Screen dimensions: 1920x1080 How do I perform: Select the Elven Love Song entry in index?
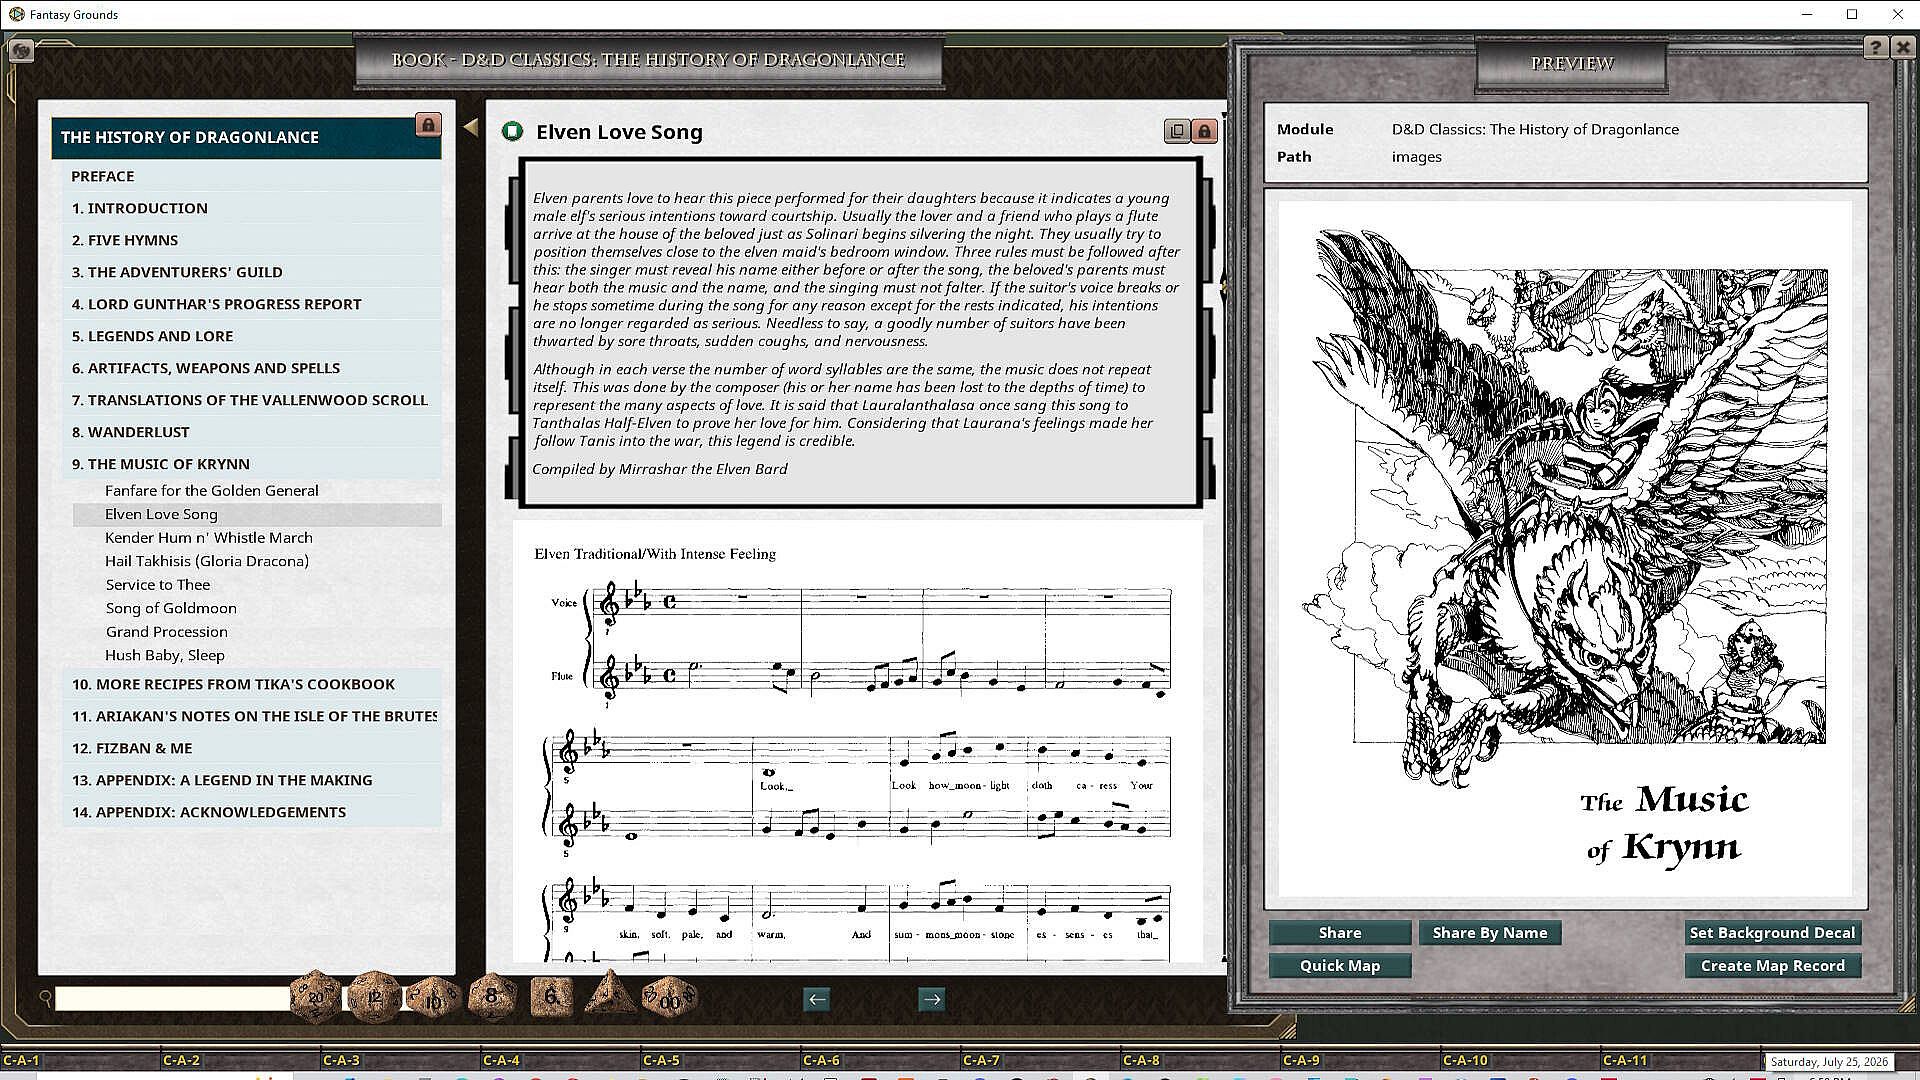pyautogui.click(x=257, y=514)
